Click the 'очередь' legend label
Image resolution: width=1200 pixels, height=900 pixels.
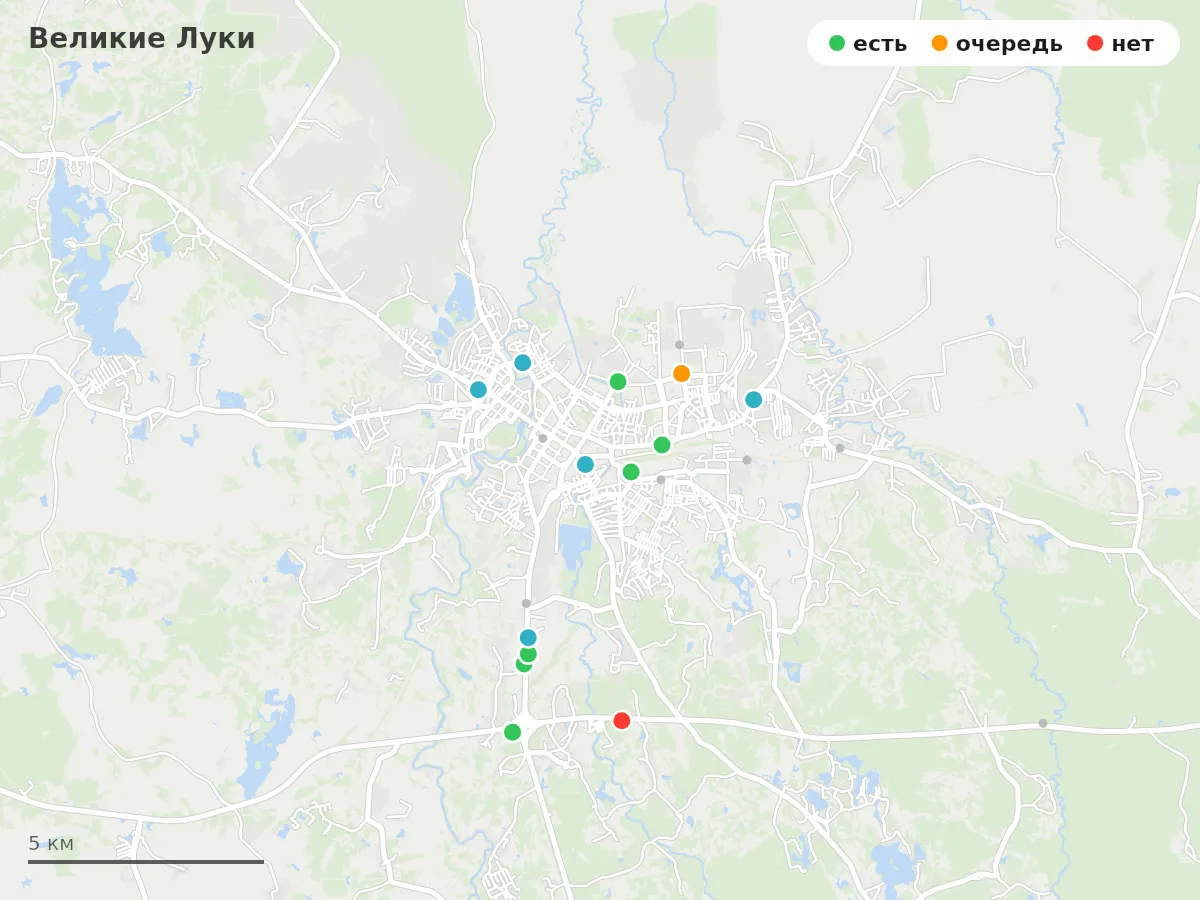[1009, 44]
